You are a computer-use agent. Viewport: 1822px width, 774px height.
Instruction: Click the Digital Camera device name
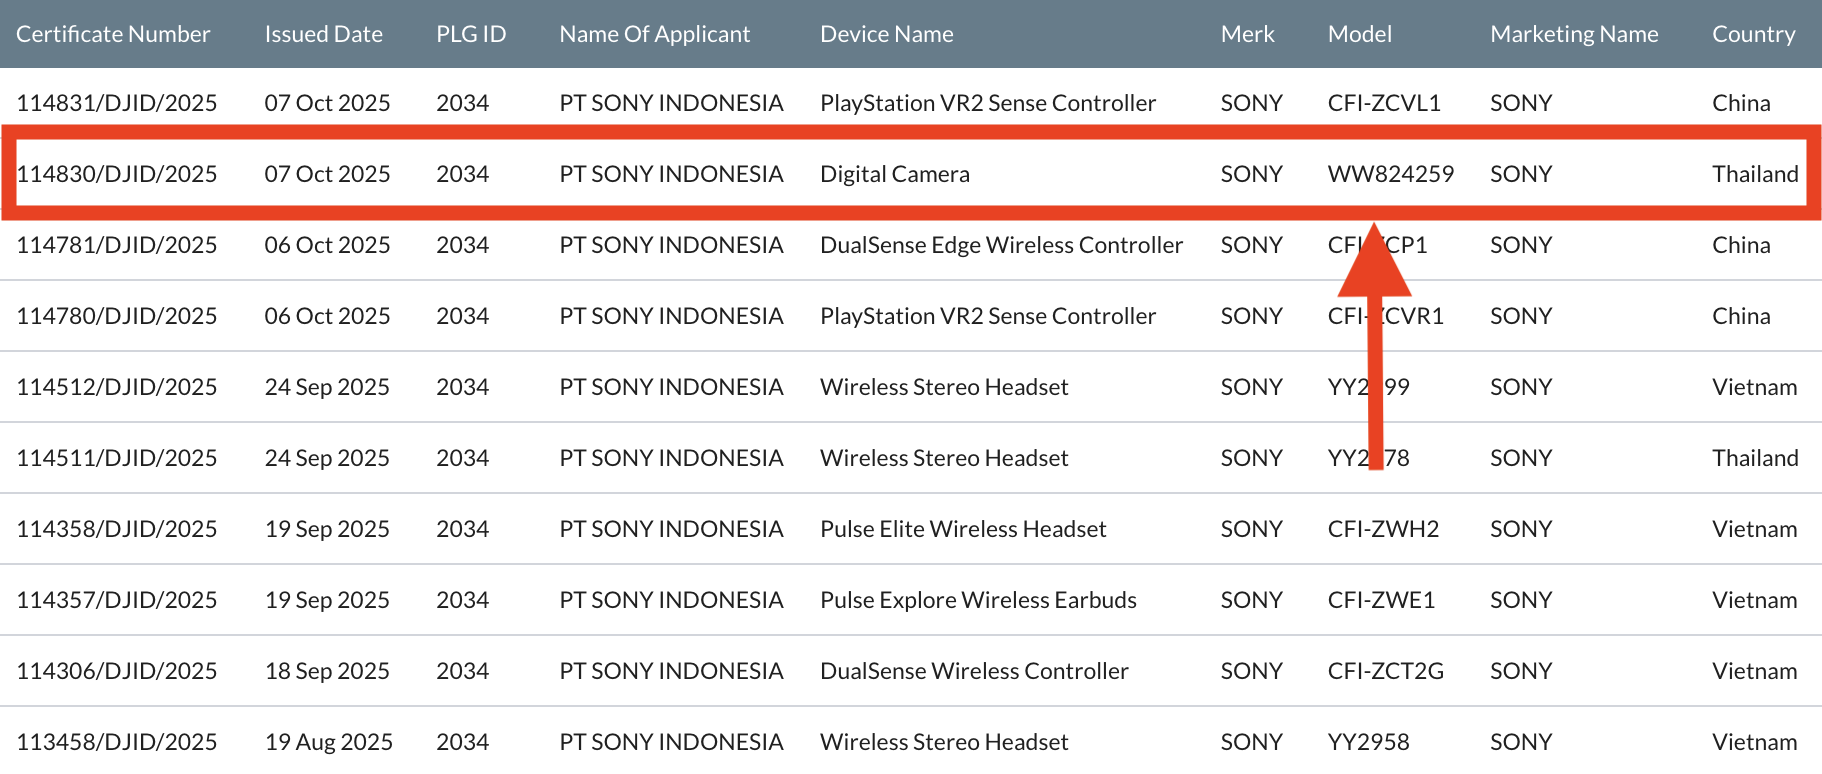(894, 174)
